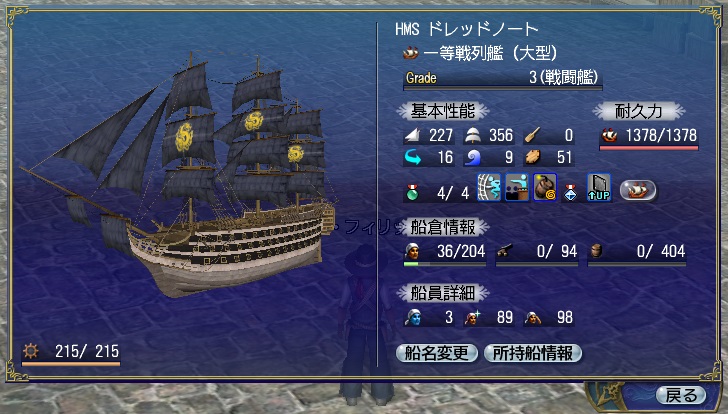The image size is (728, 414).
Task: Click the cannon icon in hold info
Action: coord(505,251)
